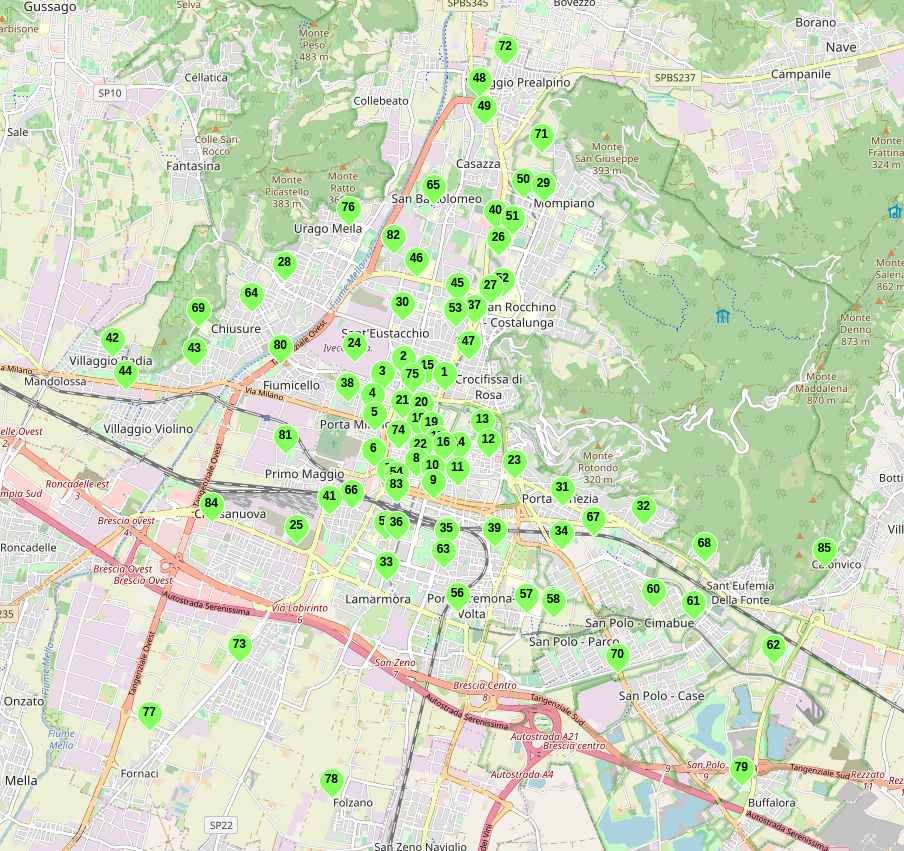Select marker 33 above Lamarmora
This screenshot has height=851, width=904.
coord(386,566)
